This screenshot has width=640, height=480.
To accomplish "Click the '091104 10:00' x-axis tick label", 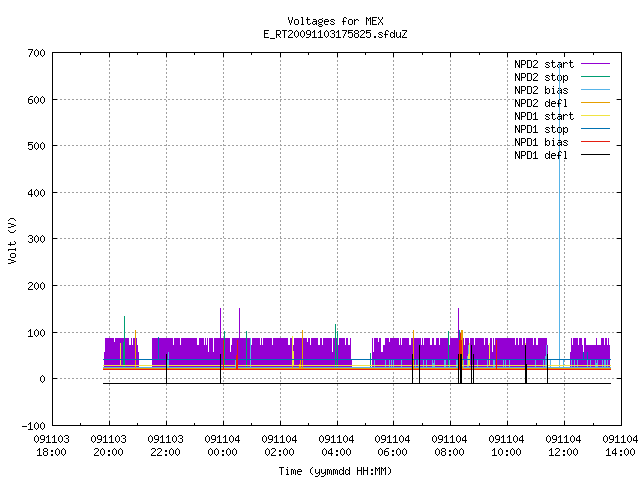I will point(506,446).
